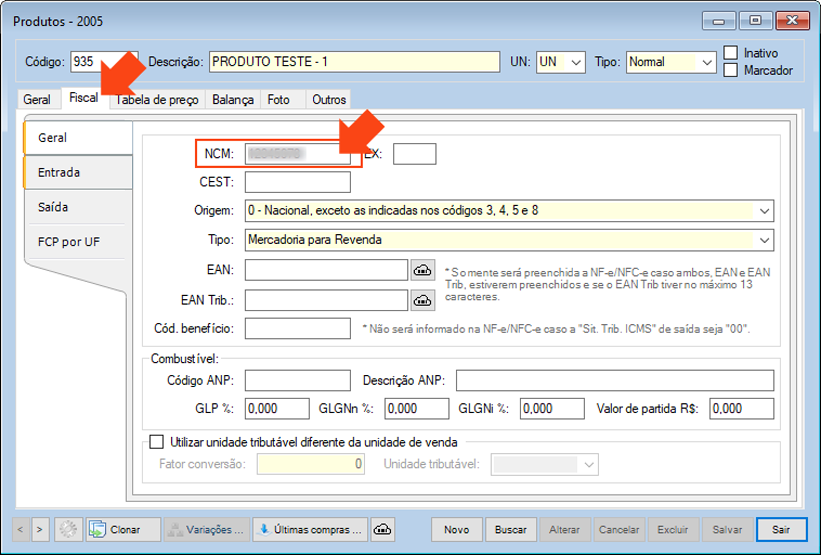
Task: Click cloud lookup icon beside EAN Trib. field
Action: tap(421, 299)
